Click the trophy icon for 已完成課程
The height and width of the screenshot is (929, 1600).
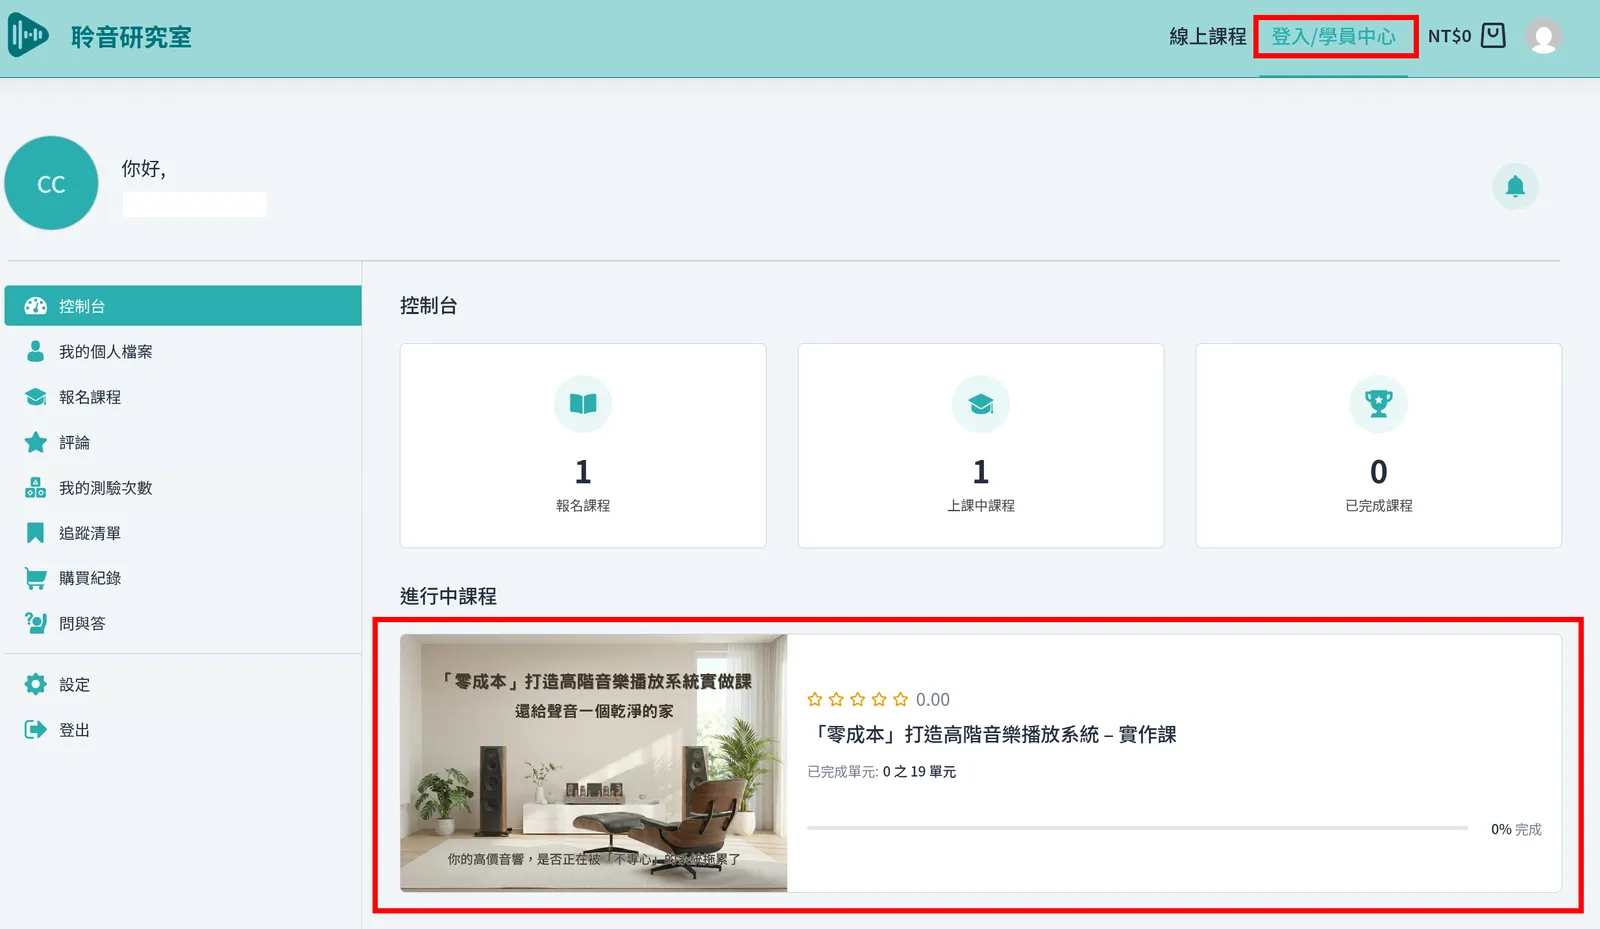1378,404
